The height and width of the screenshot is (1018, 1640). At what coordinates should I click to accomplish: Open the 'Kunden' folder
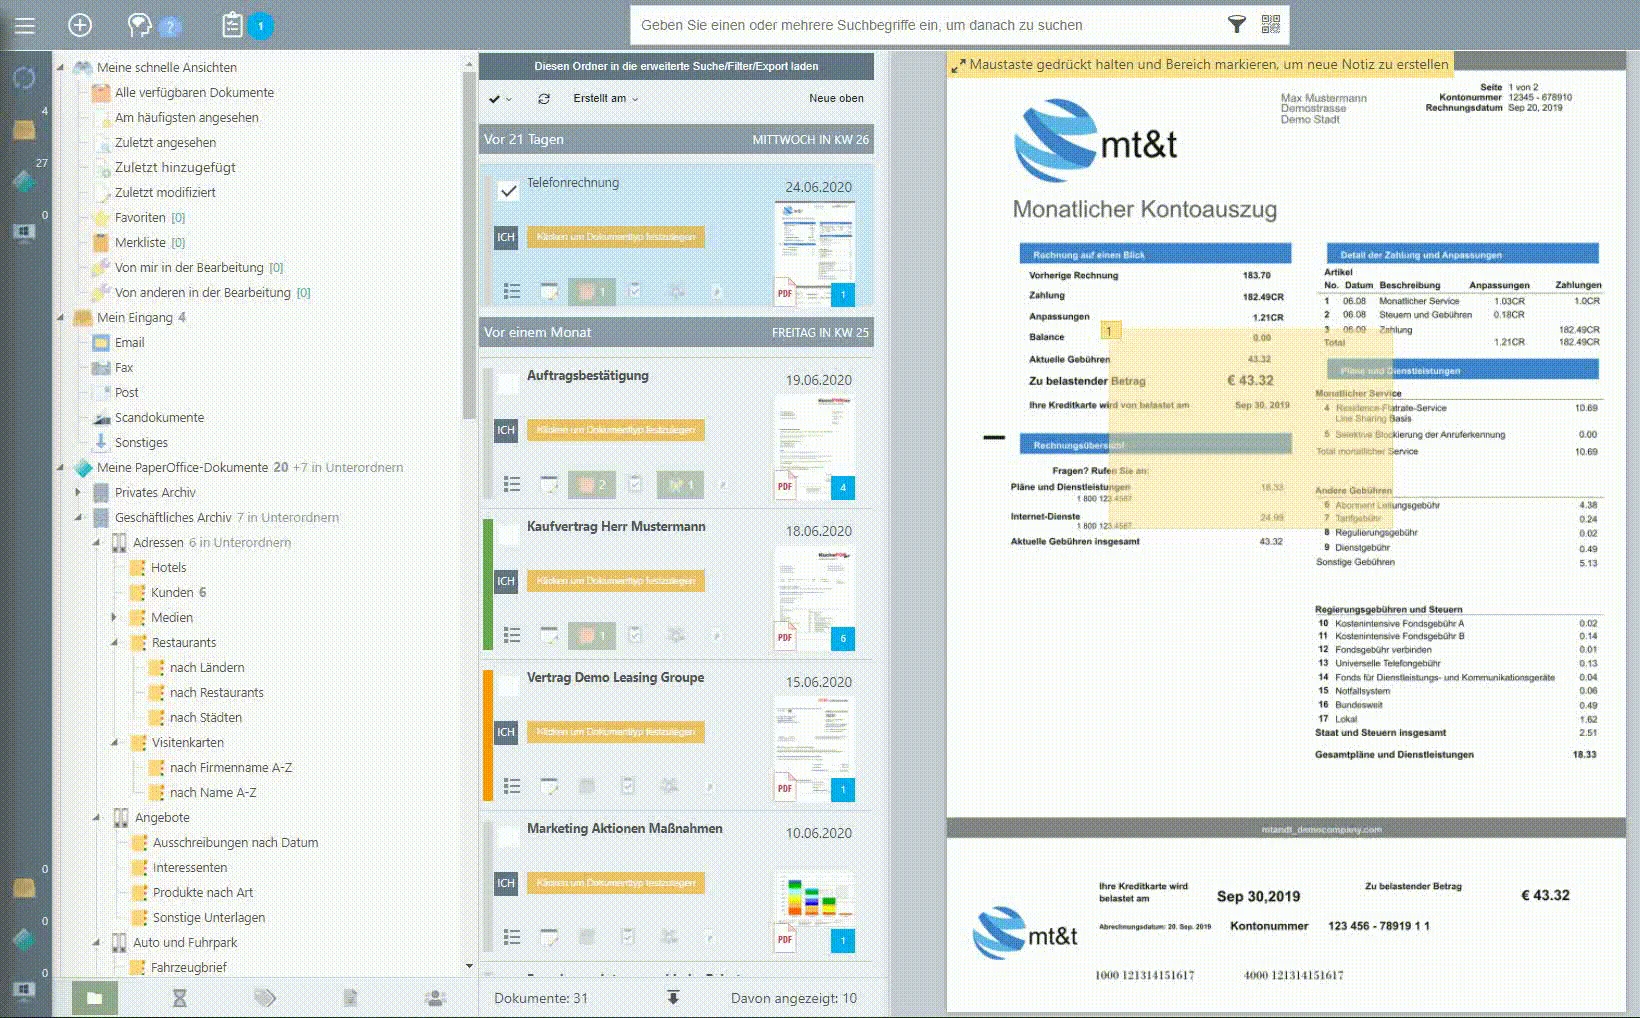(x=172, y=593)
